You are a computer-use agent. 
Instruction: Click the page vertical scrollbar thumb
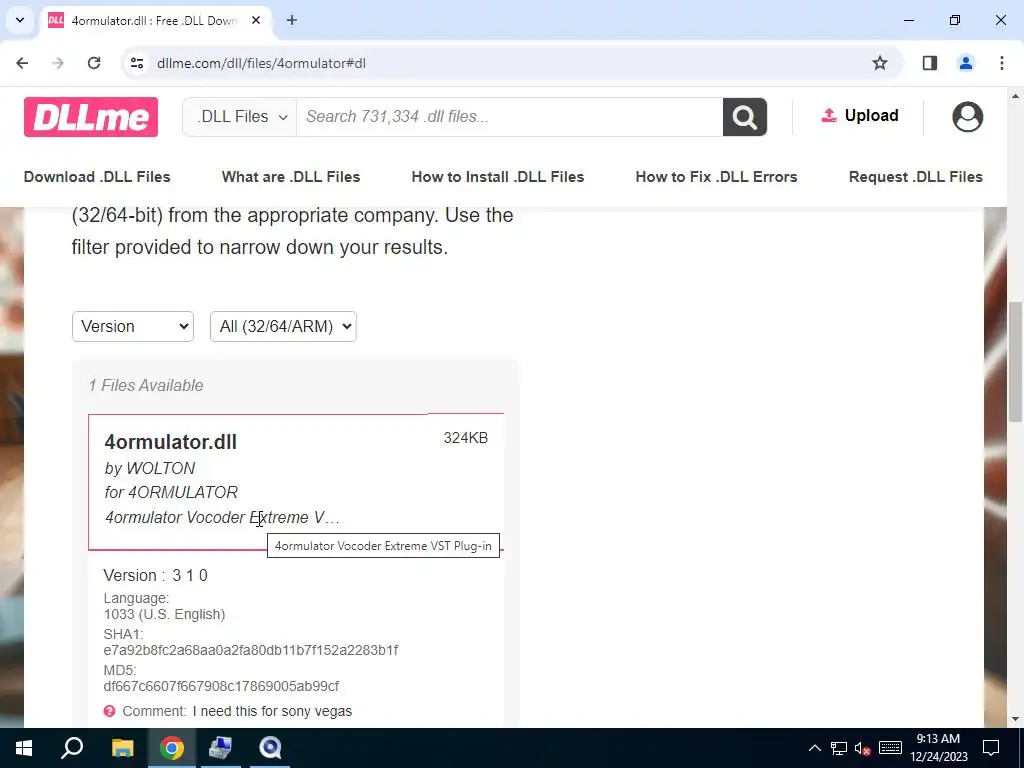click(x=1015, y=362)
